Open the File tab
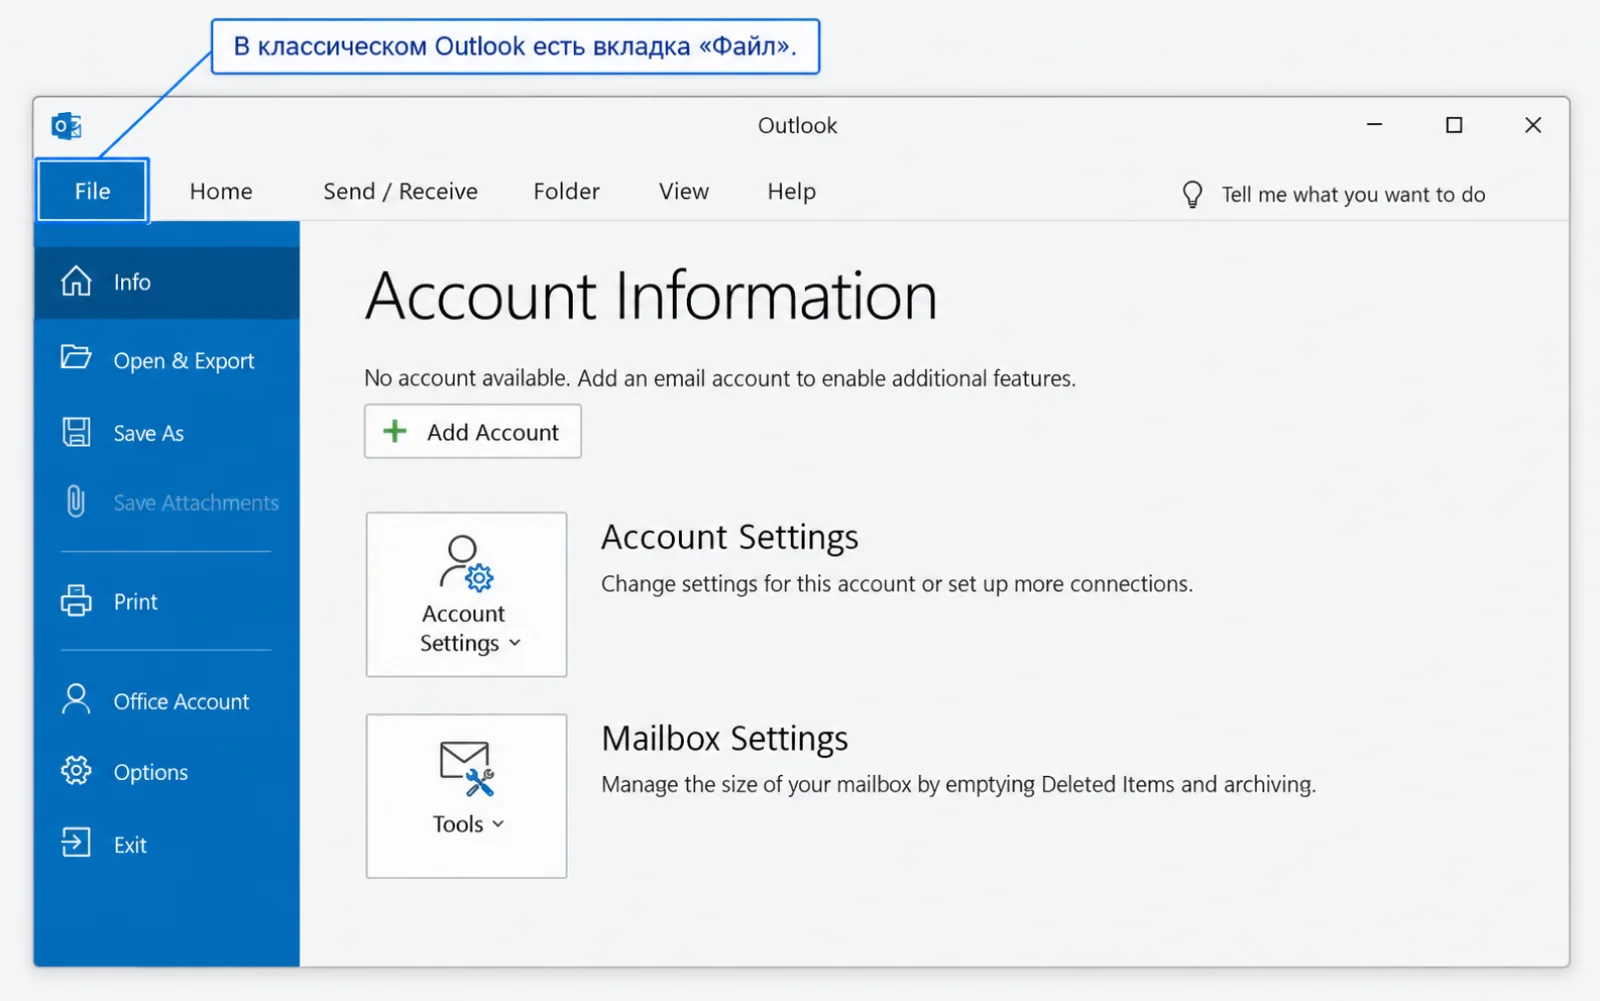This screenshot has height=1001, width=1600. pos(93,190)
